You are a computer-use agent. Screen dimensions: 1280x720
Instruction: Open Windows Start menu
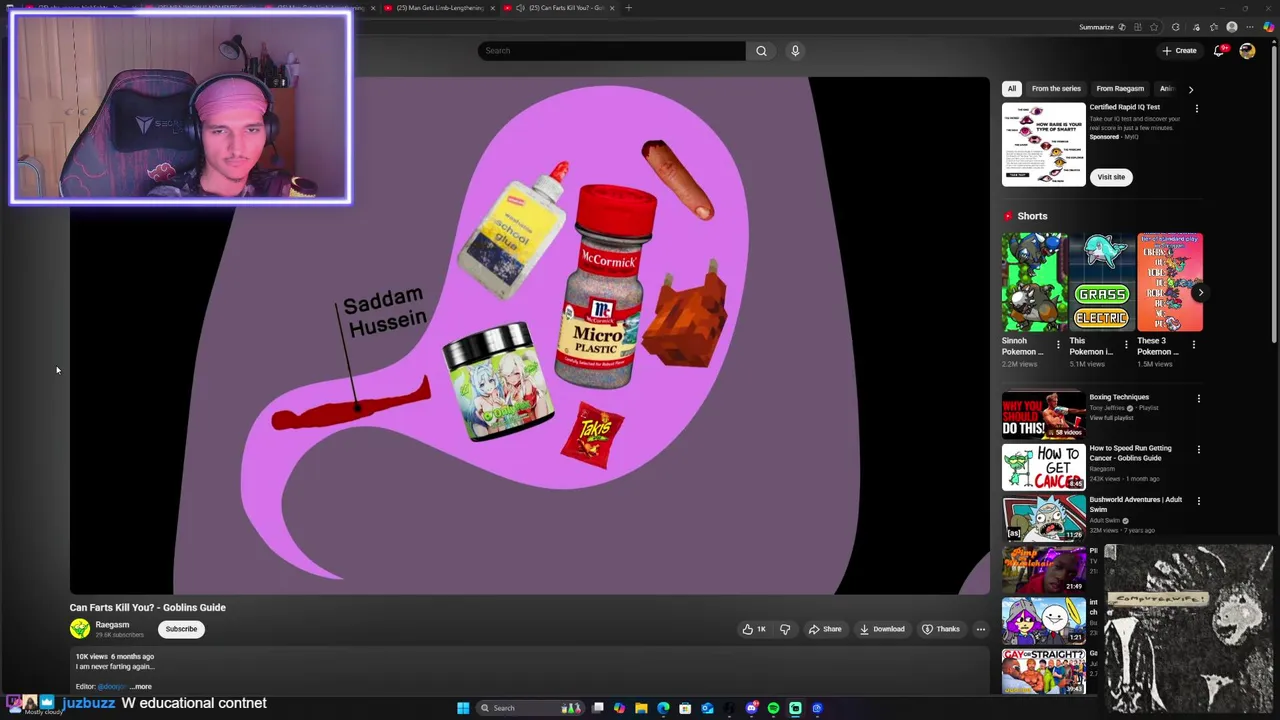pos(463,708)
